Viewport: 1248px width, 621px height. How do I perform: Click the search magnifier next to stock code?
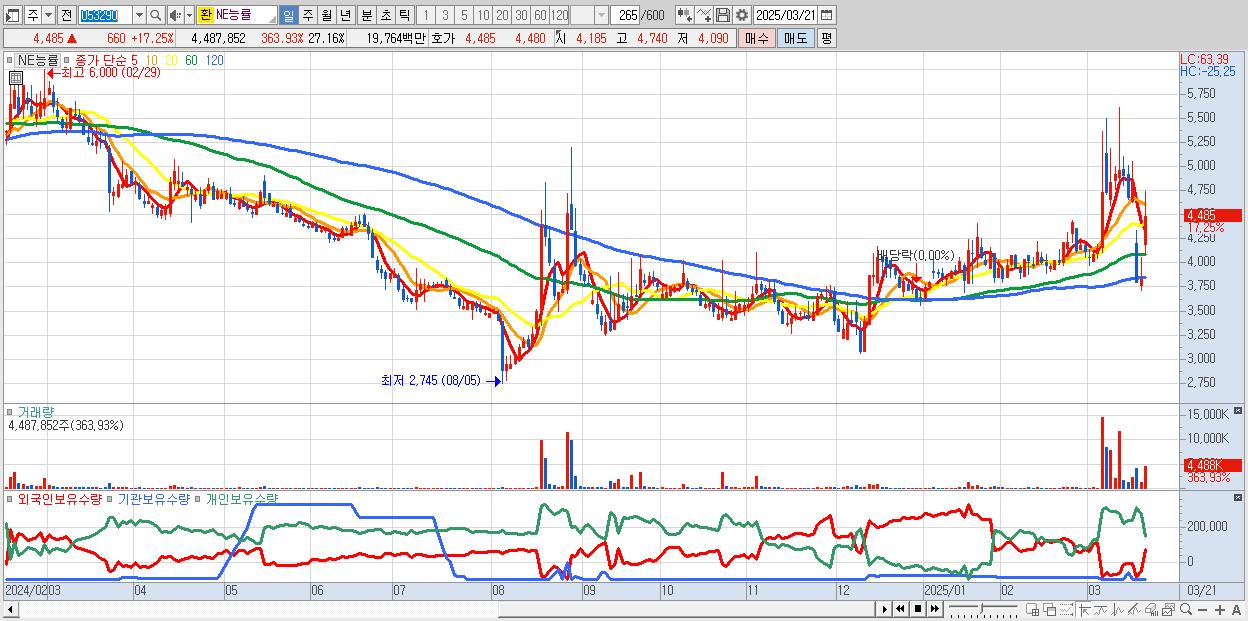(x=157, y=15)
